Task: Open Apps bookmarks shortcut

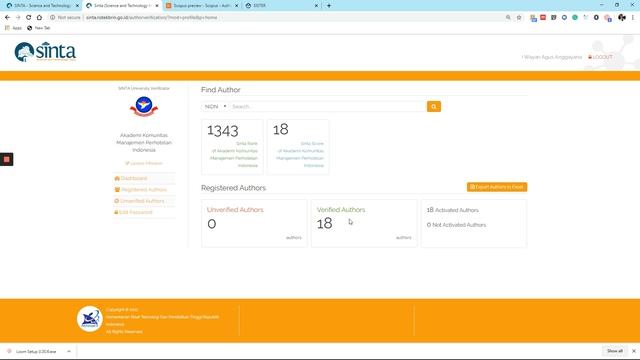Action: 13,28
